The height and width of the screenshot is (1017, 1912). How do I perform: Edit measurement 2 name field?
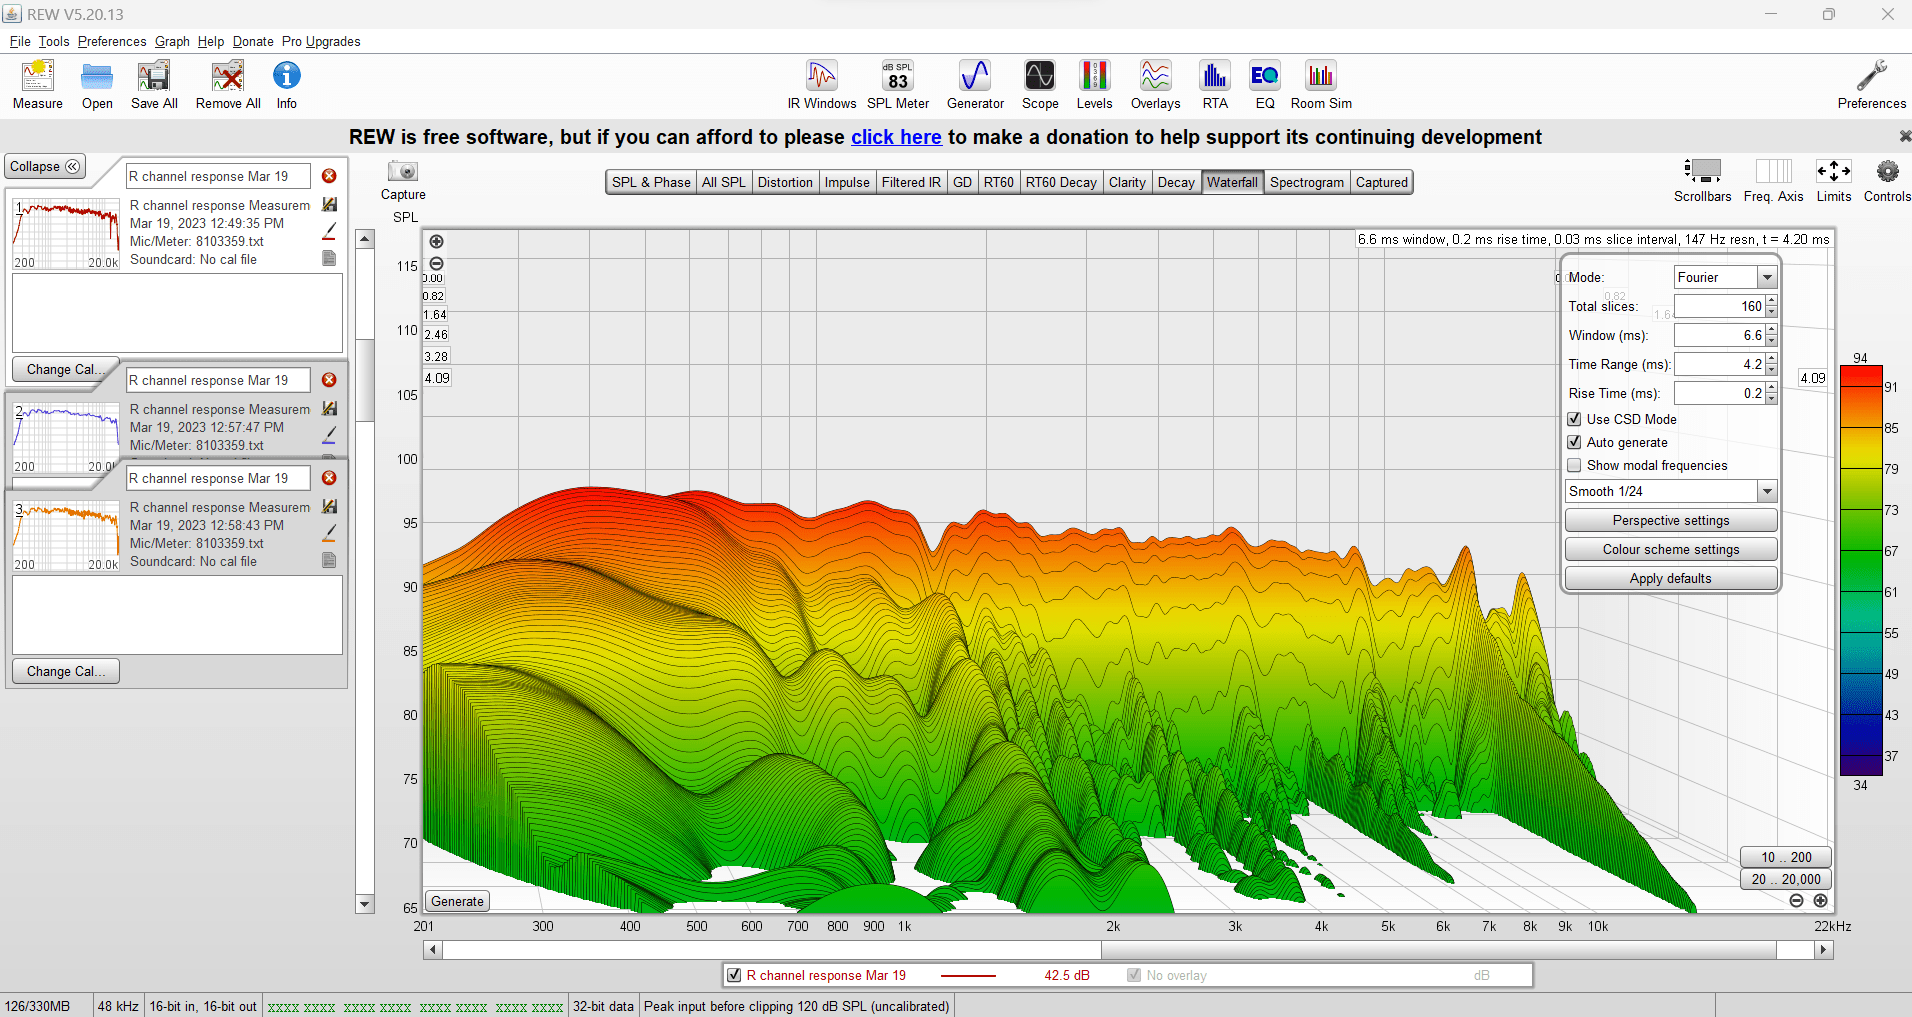click(x=218, y=380)
